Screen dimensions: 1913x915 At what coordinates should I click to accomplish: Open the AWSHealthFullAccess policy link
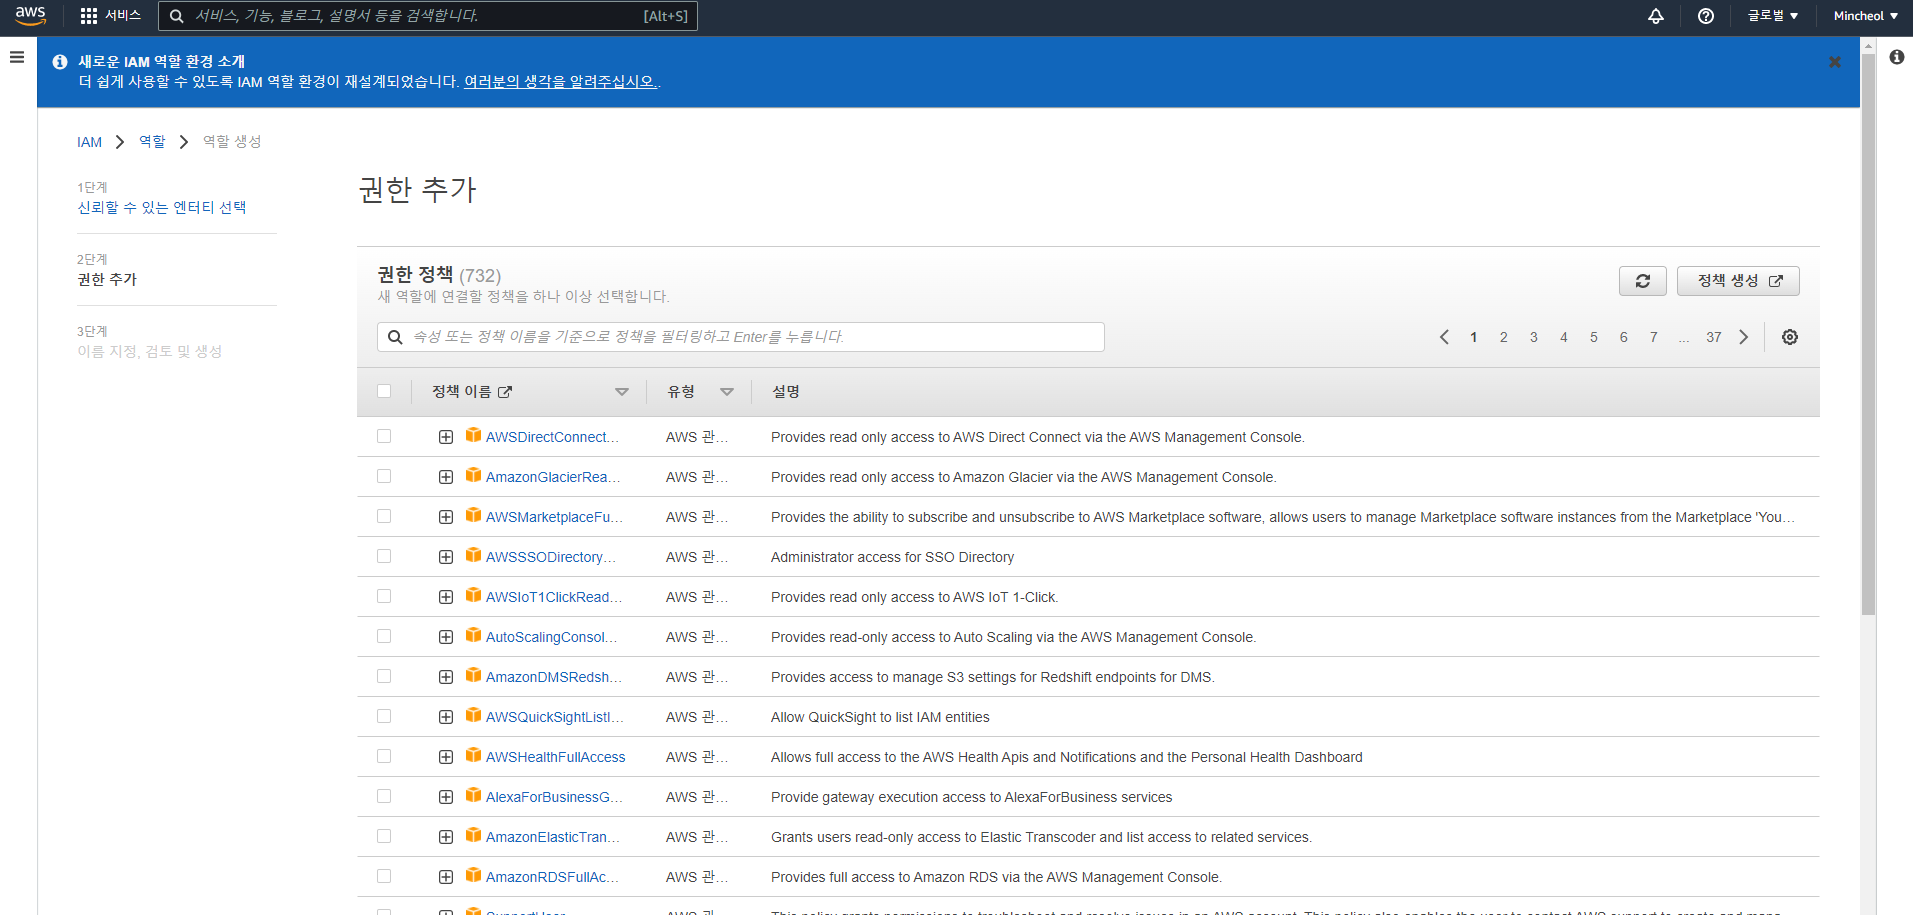pos(555,757)
